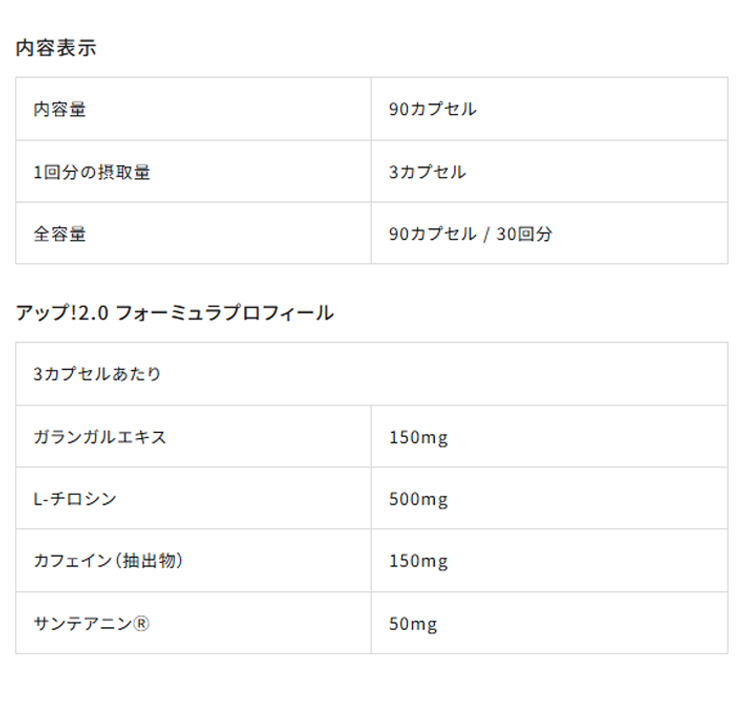The image size is (750, 708).
Task: Click the 50mg value
Action: pos(413,624)
